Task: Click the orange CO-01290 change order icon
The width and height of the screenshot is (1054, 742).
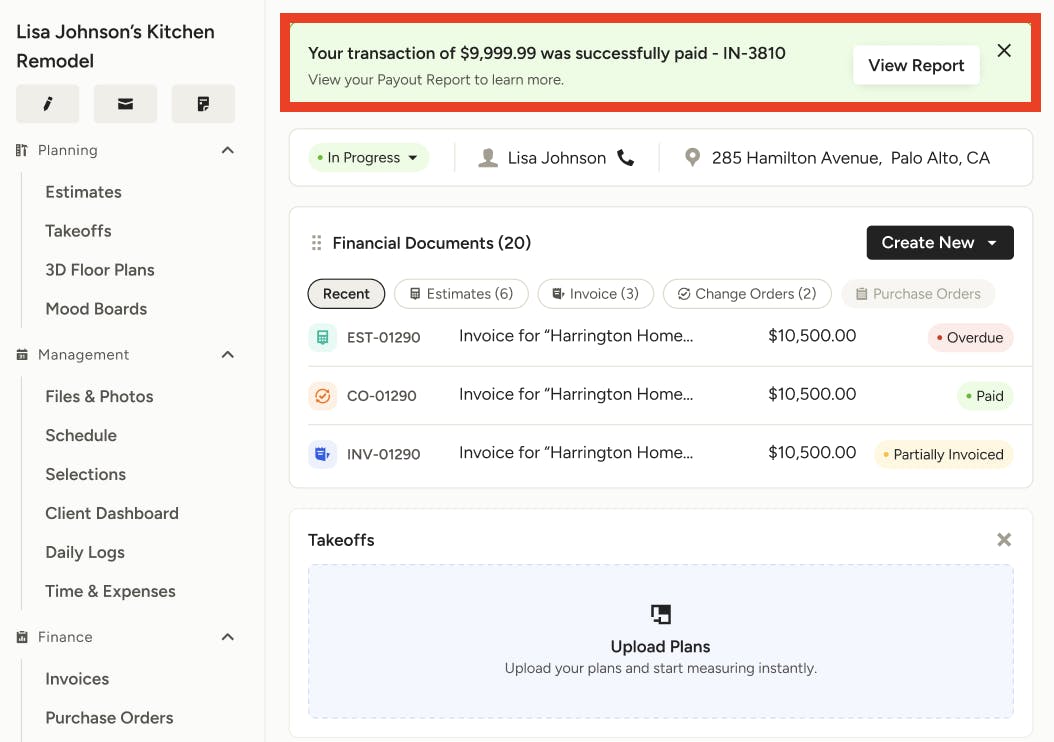Action: coord(322,396)
